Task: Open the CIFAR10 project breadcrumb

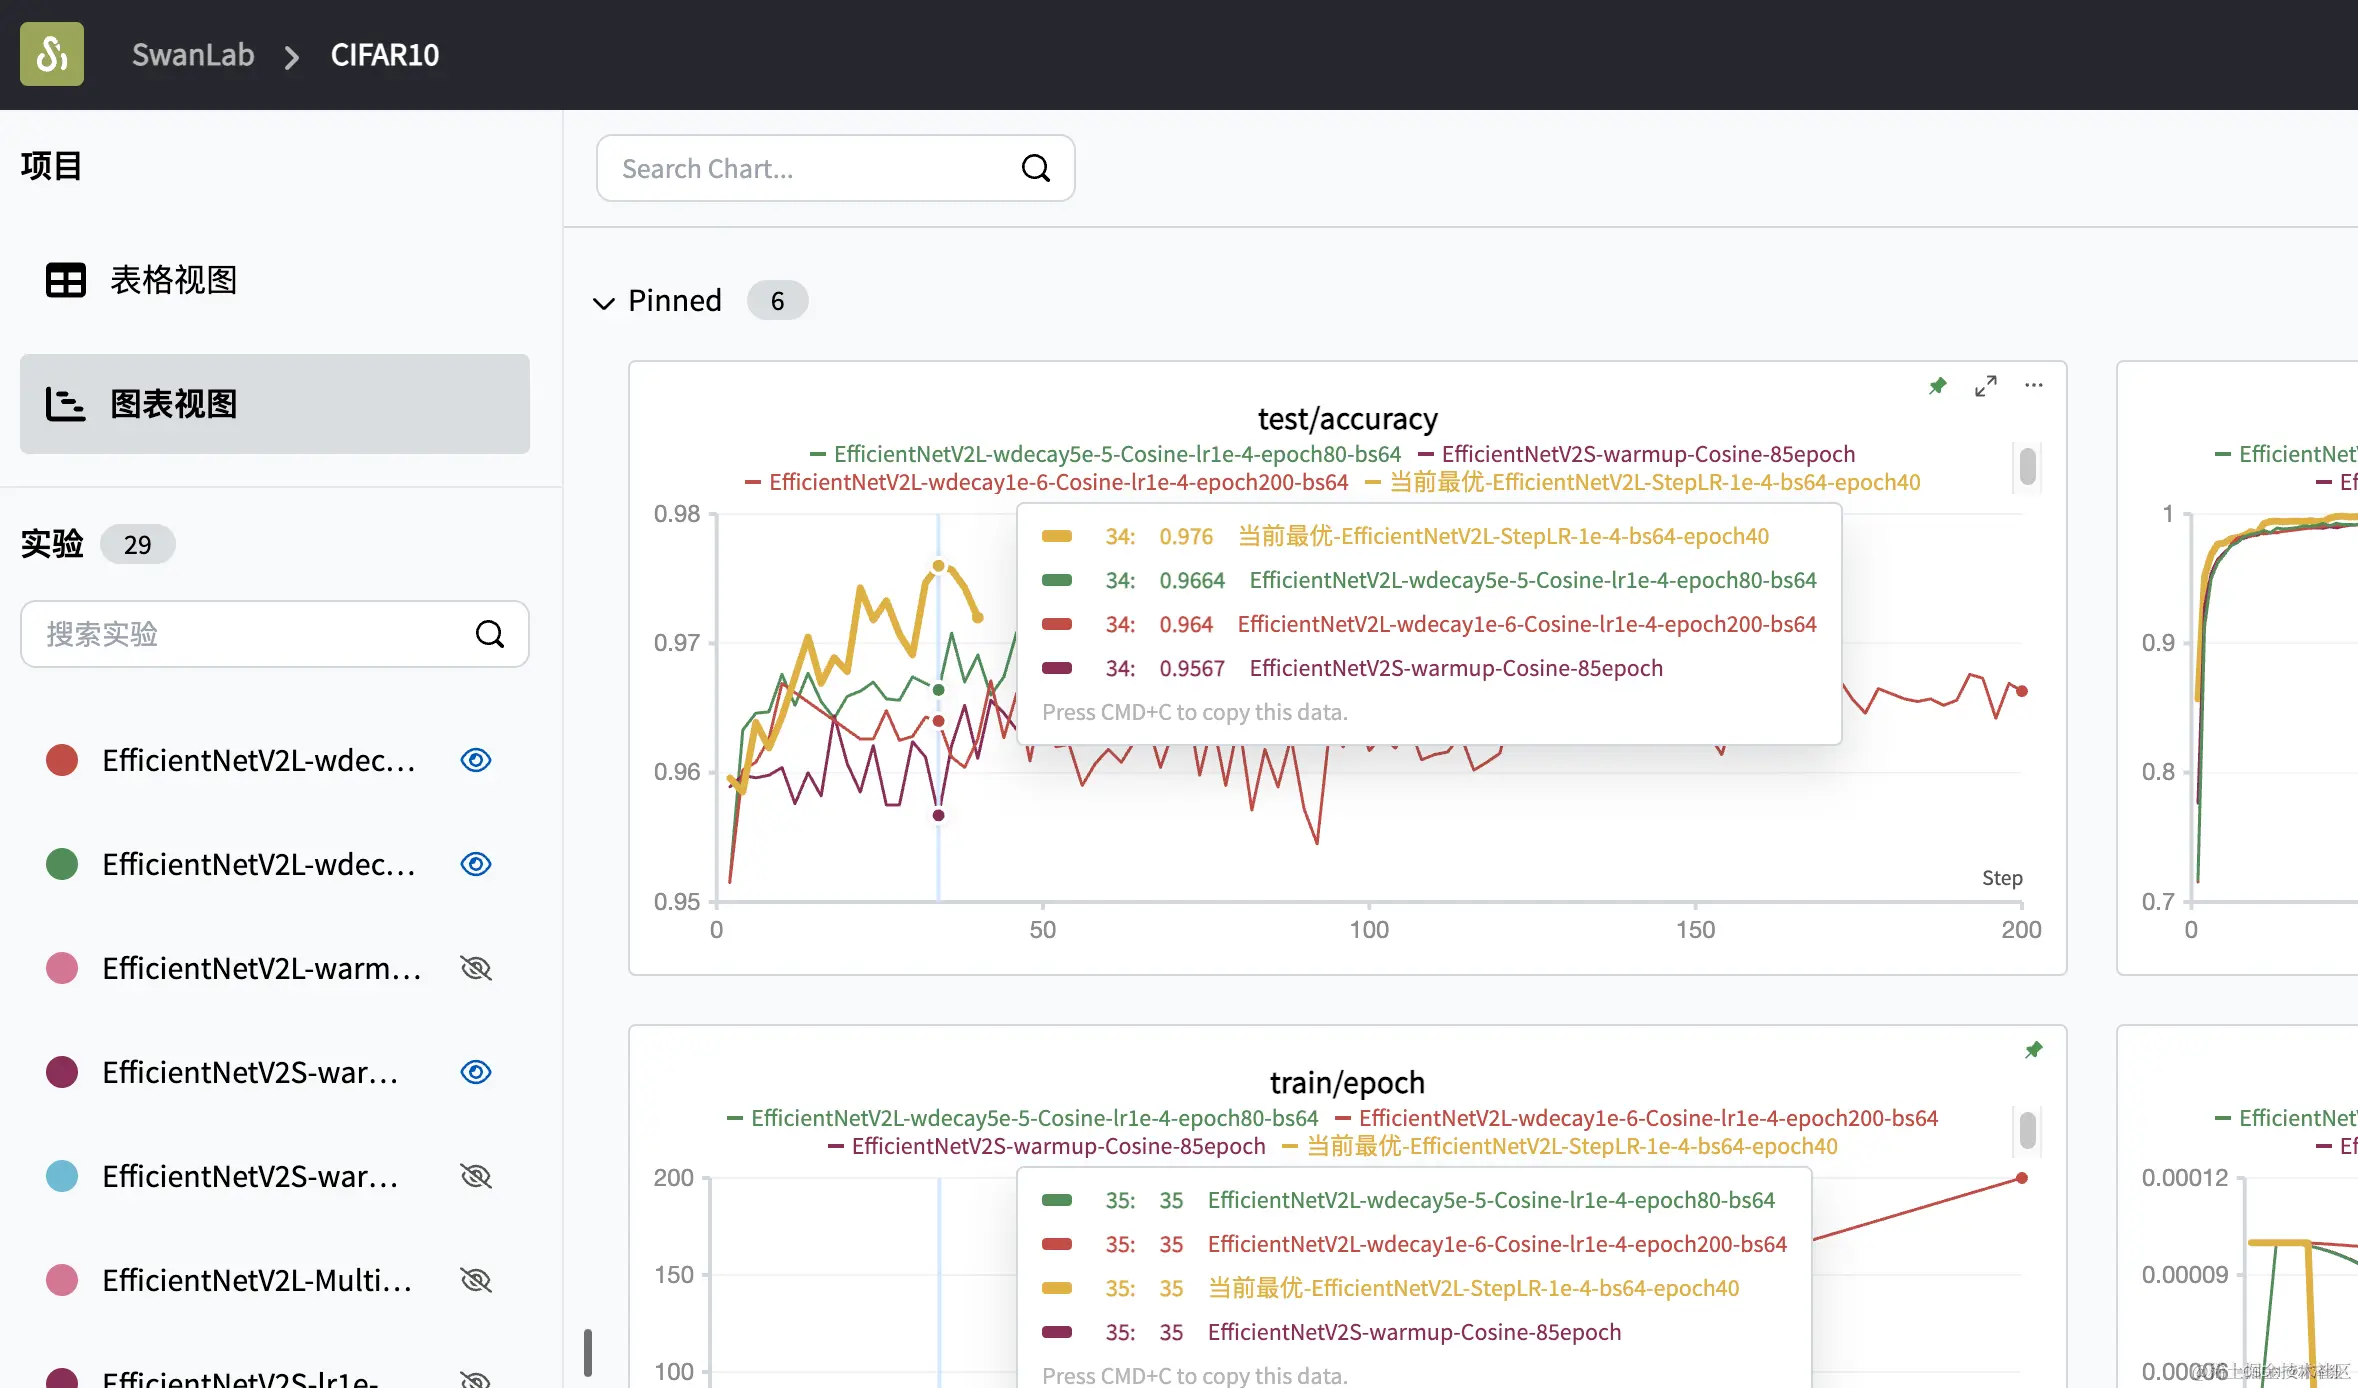Action: 384,55
